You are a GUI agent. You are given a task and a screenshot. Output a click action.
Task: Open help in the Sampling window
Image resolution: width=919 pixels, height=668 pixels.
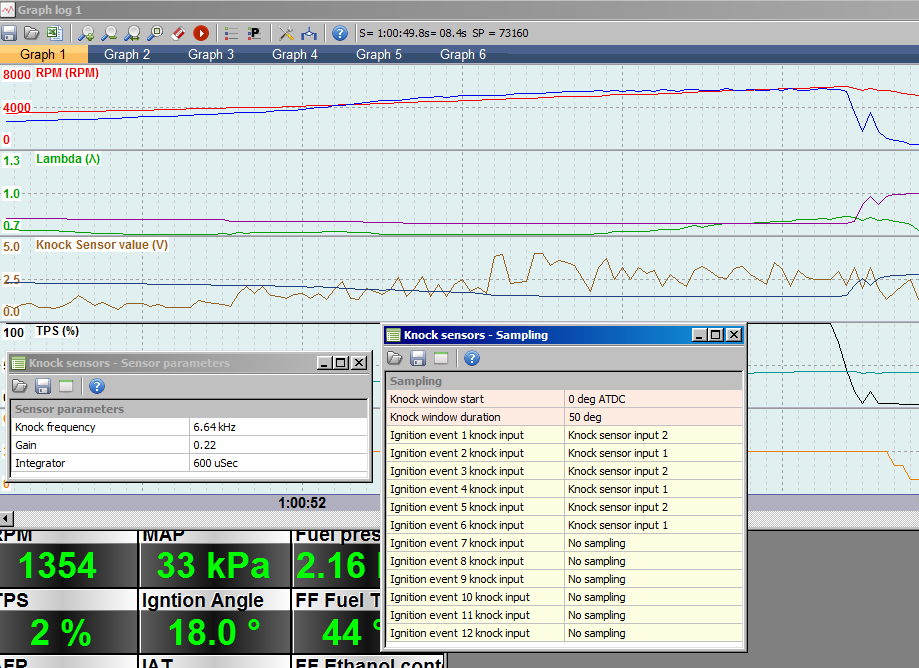tap(472, 358)
